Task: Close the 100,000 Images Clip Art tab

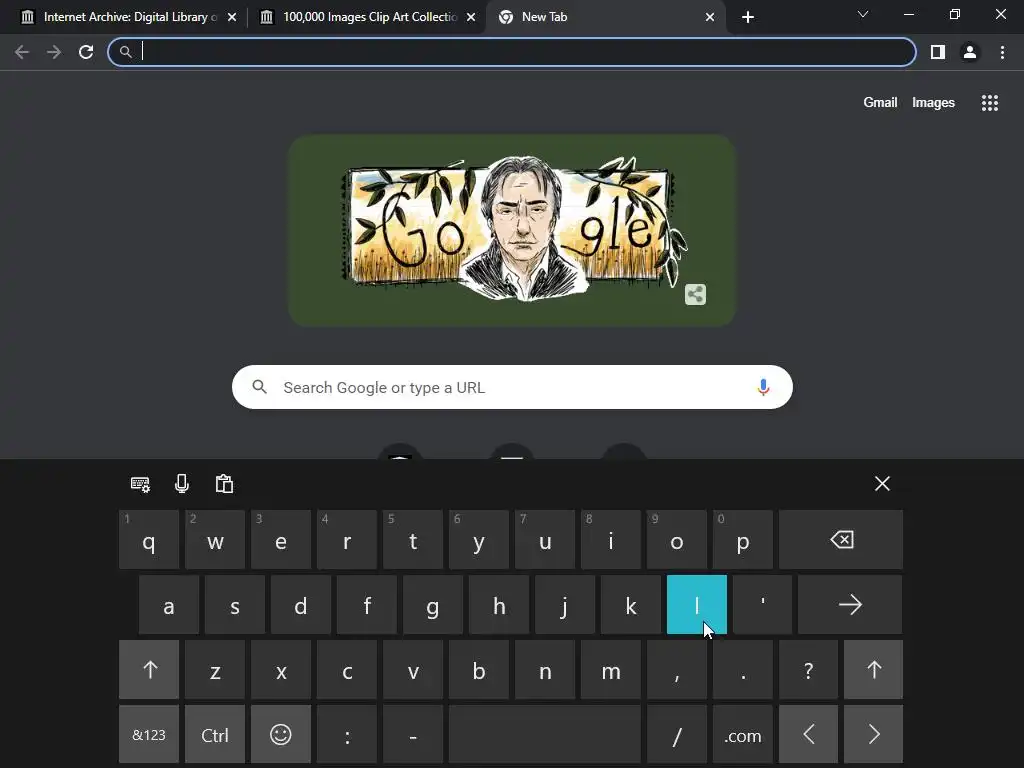Action: tap(471, 17)
